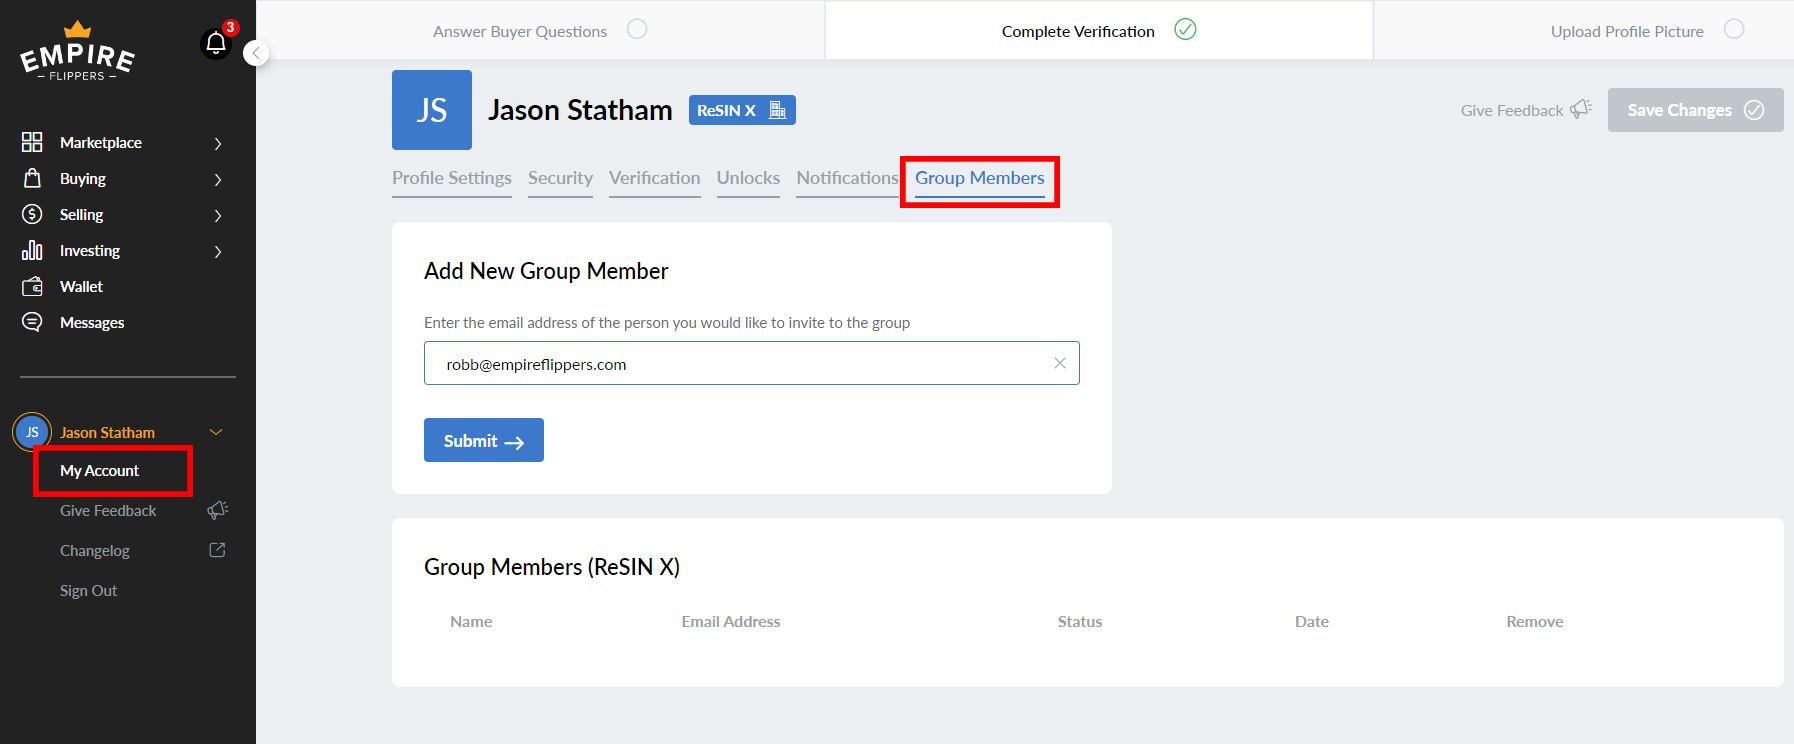Click the Complete Verification step label
The height and width of the screenshot is (744, 1794).
tap(1078, 31)
